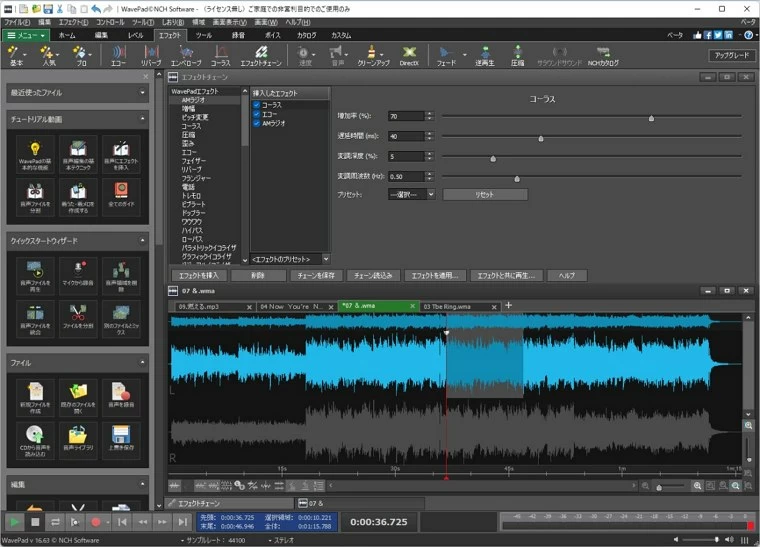This screenshot has width=760, height=547.
Task: Click the チェーンを保存 button
Action: pyautogui.click(x=316, y=276)
